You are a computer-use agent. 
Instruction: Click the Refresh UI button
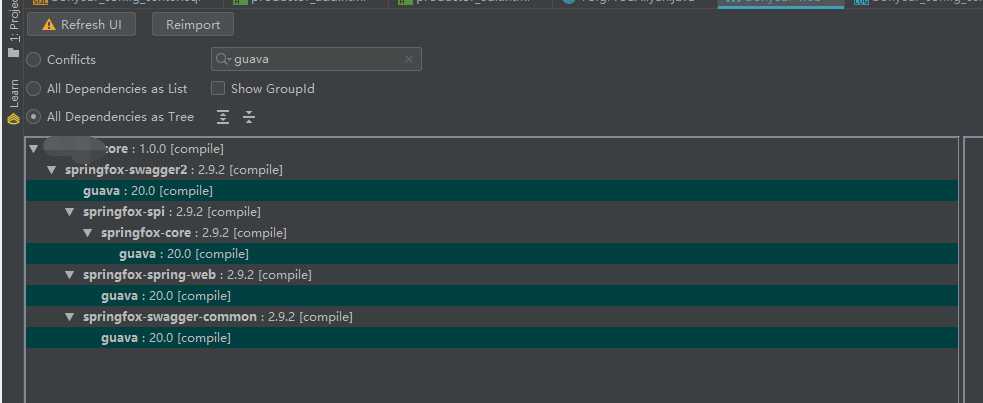tap(81, 25)
